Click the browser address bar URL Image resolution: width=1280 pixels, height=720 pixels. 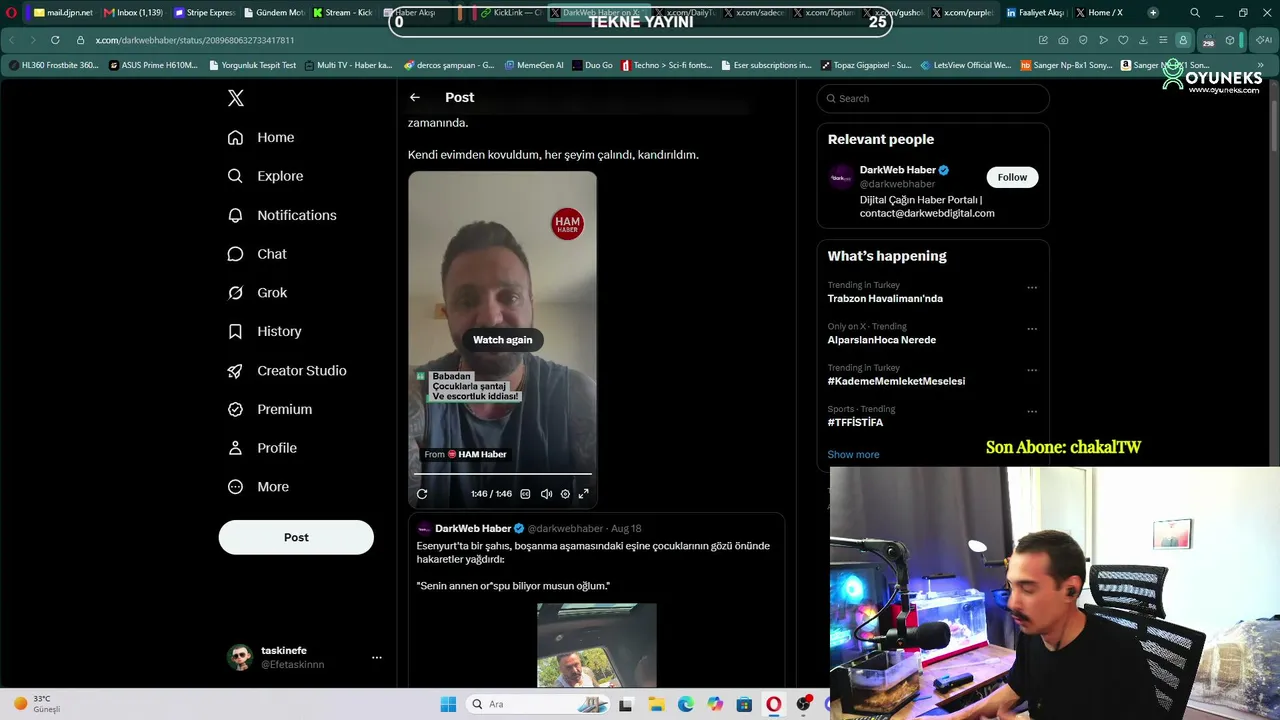point(195,40)
